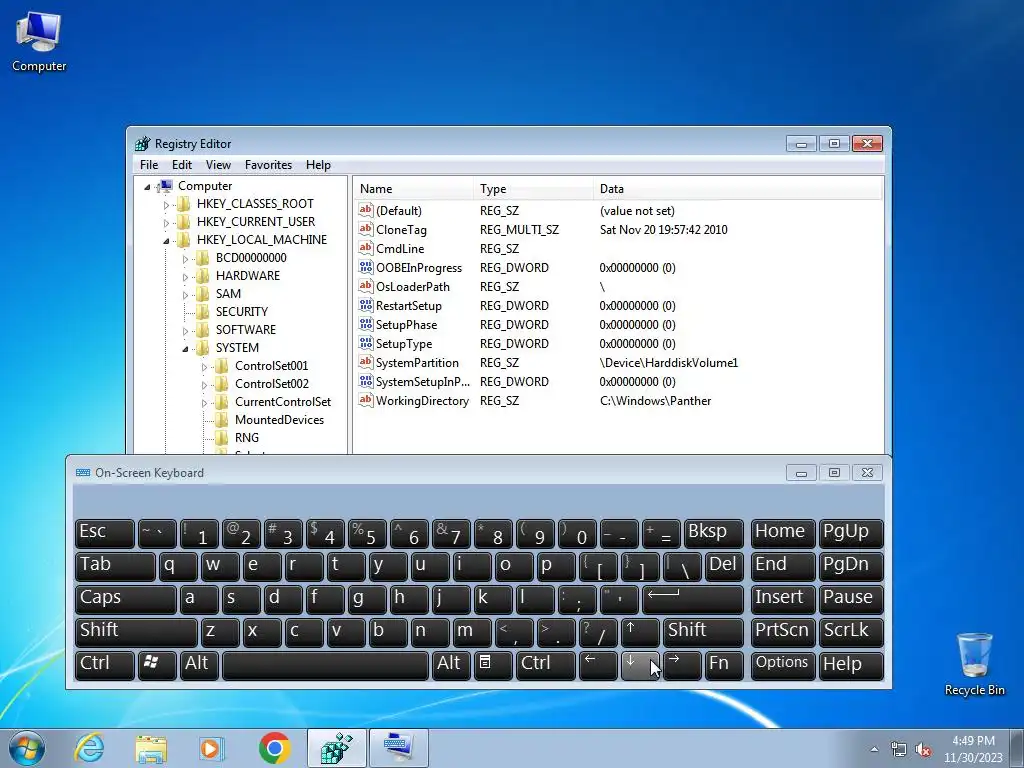1024x768 pixels.
Task: Toggle Caps lock on the keyboard
Action: pos(125,599)
